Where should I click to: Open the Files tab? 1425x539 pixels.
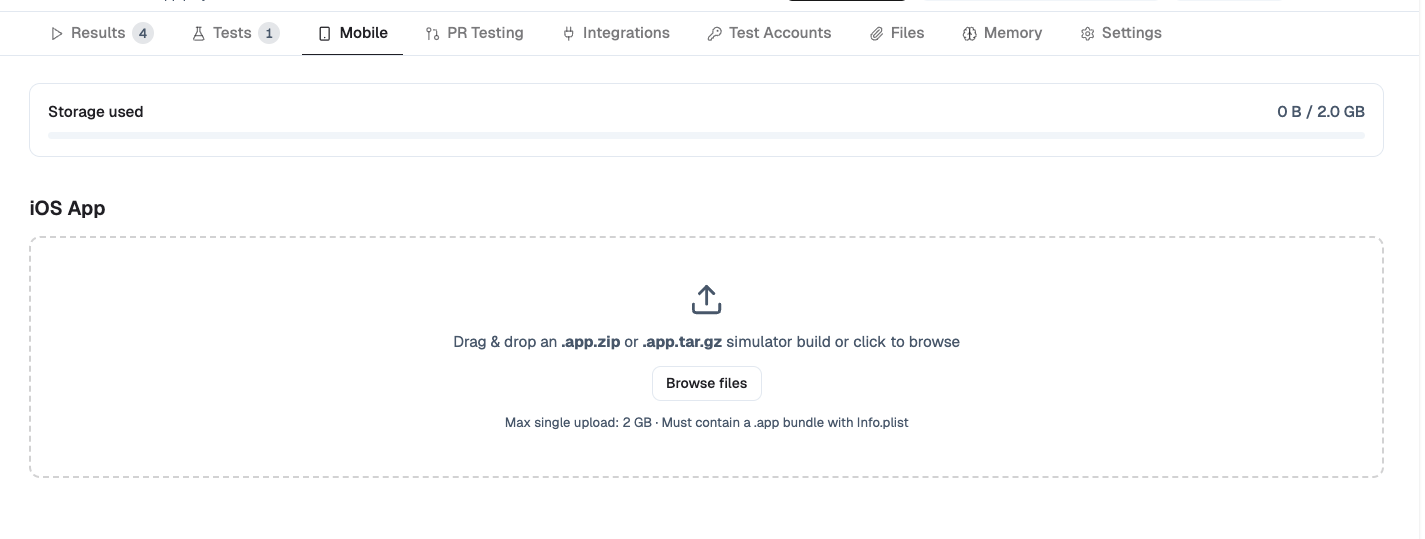896,33
